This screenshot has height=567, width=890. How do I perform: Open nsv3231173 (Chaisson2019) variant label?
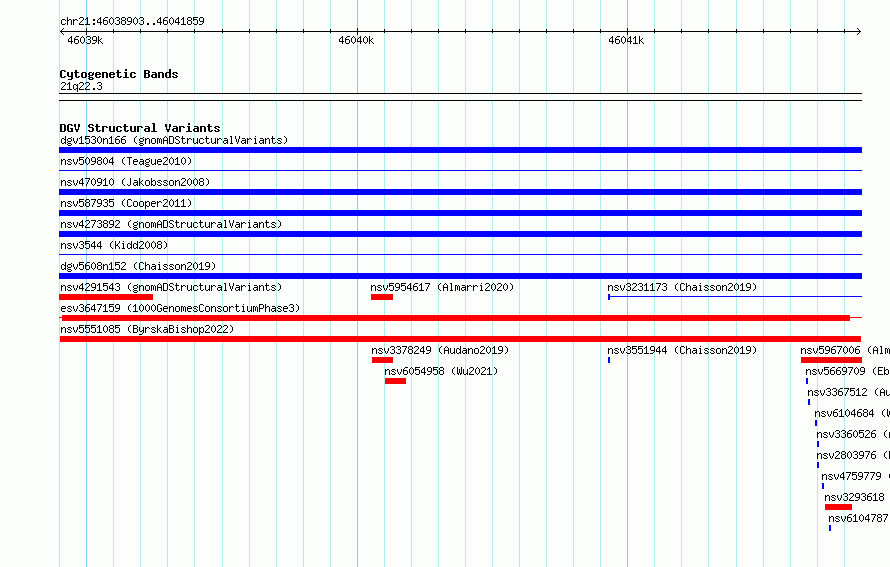(682, 287)
